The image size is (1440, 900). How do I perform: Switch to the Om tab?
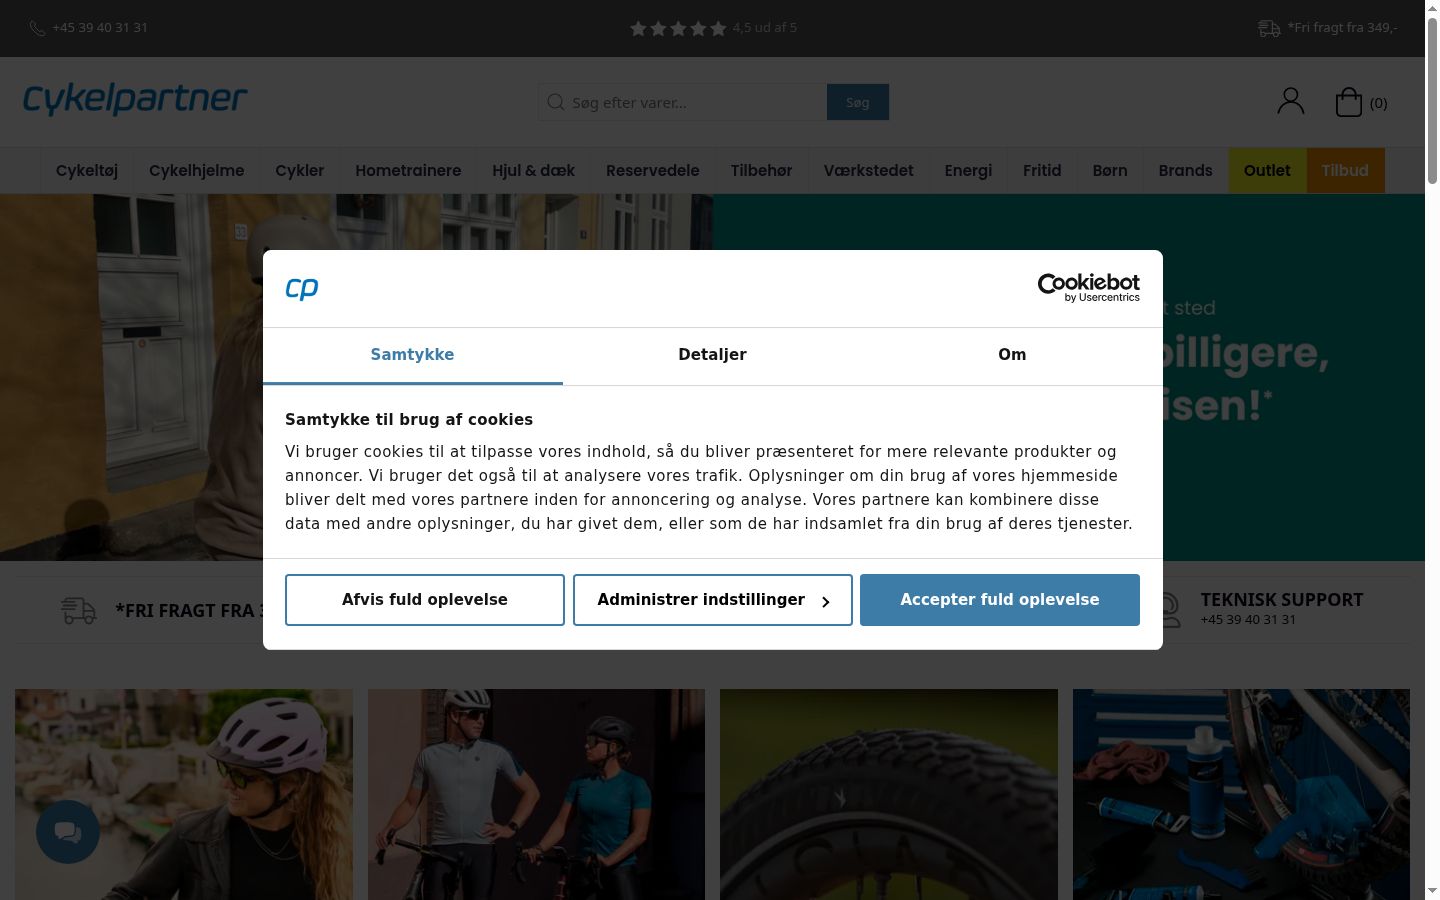pyautogui.click(x=1012, y=355)
